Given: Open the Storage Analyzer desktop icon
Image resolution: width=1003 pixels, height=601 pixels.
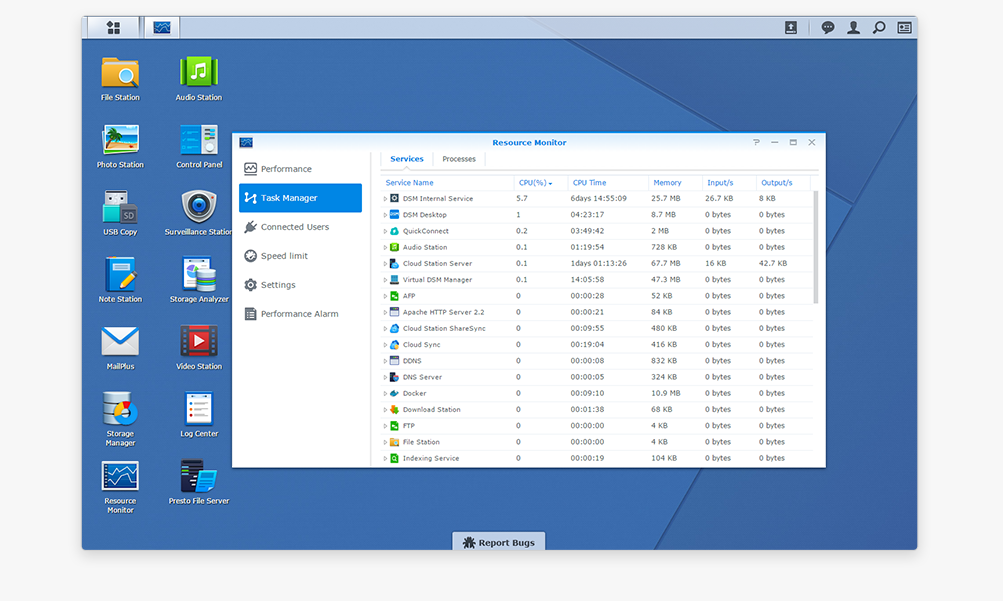Looking at the screenshot, I should tap(199, 275).
